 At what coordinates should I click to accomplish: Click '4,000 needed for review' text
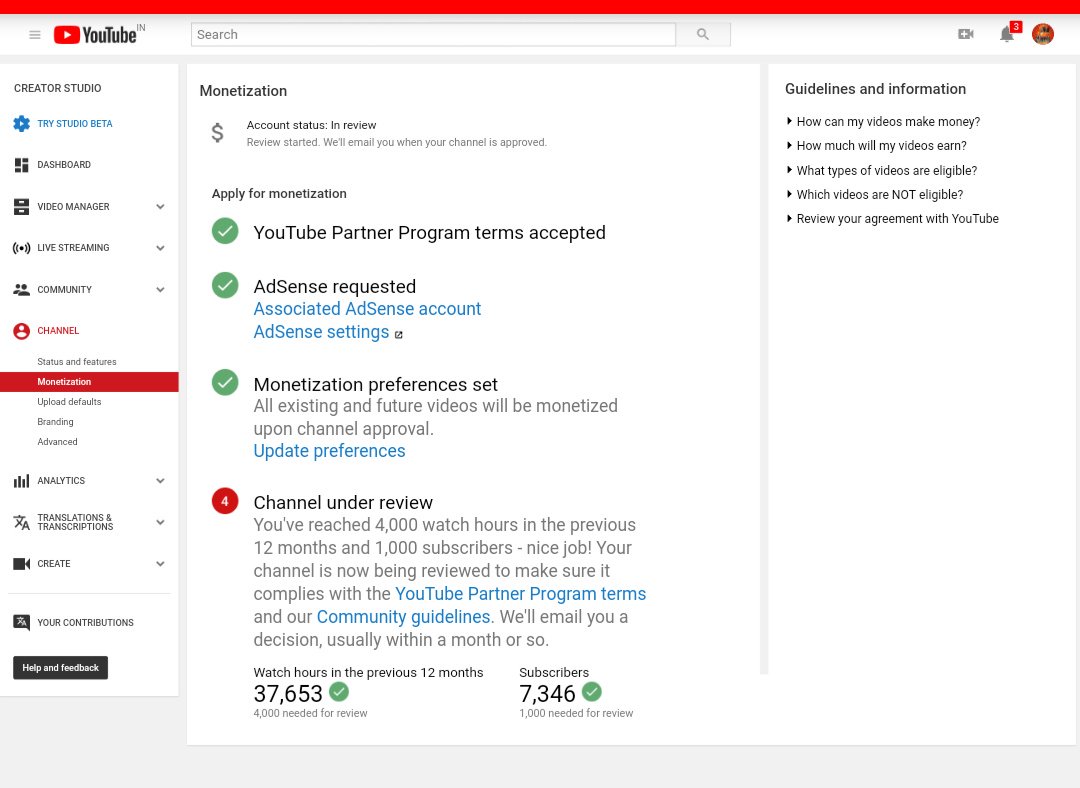pos(311,714)
